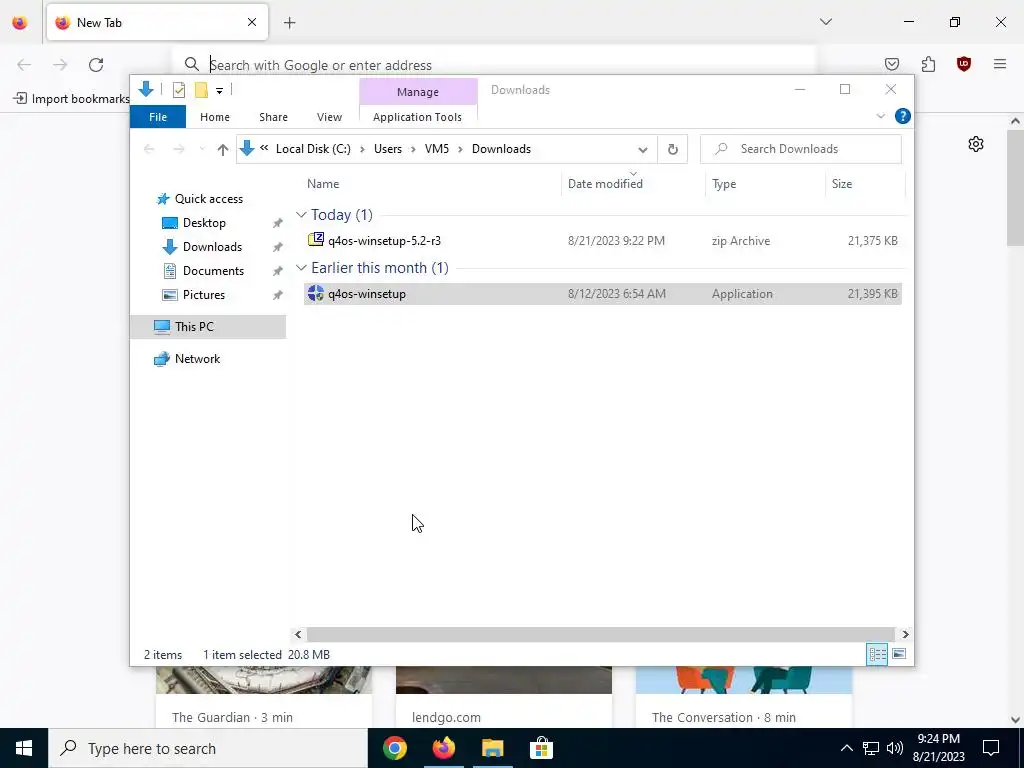Image resolution: width=1024 pixels, height=768 pixels.
Task: Show hidden system tray icons
Action: coord(846,748)
